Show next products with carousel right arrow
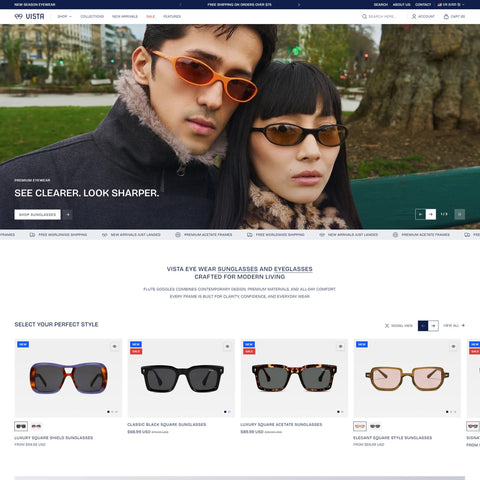Screen dimensions: 480x480 pyautogui.click(x=433, y=325)
